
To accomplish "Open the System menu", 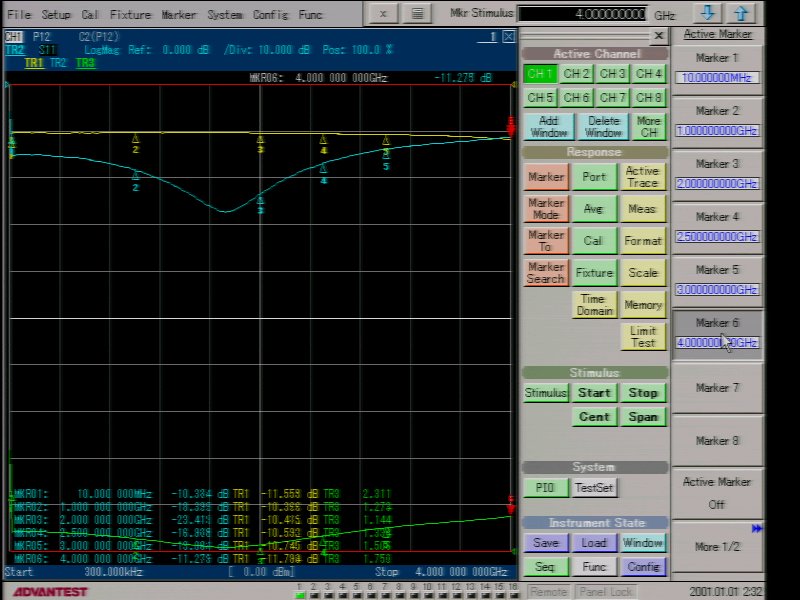I will [225, 15].
